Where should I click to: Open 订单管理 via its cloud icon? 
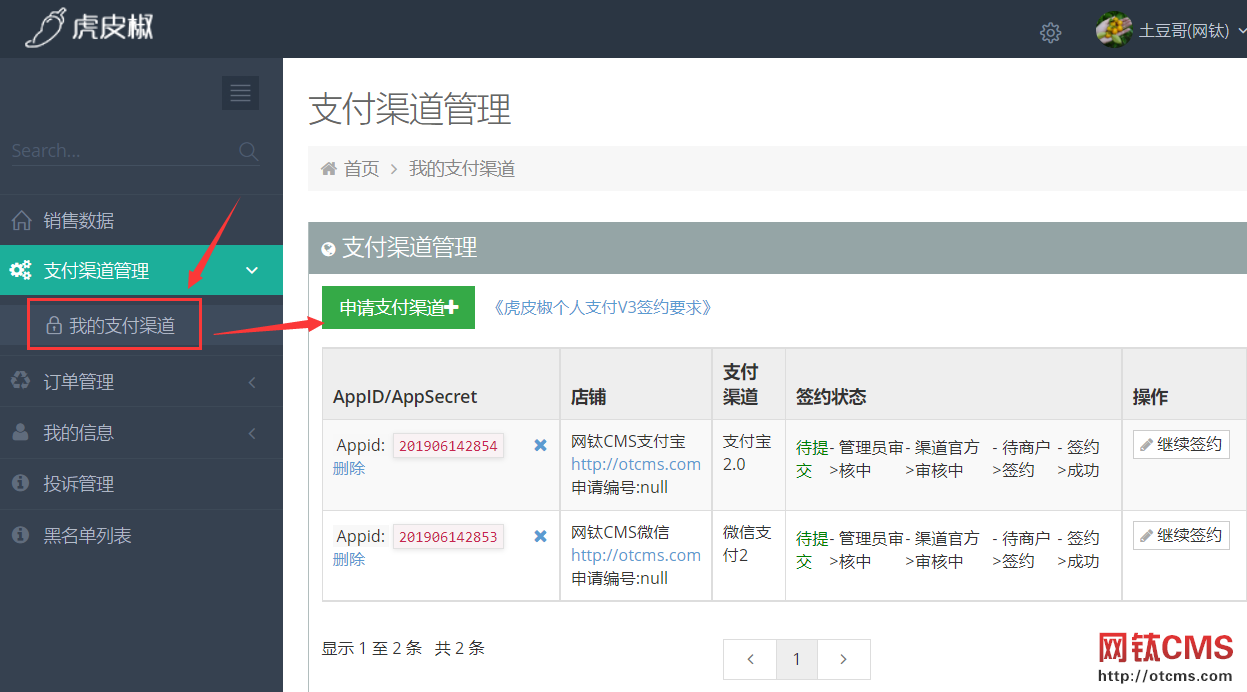pos(22,381)
